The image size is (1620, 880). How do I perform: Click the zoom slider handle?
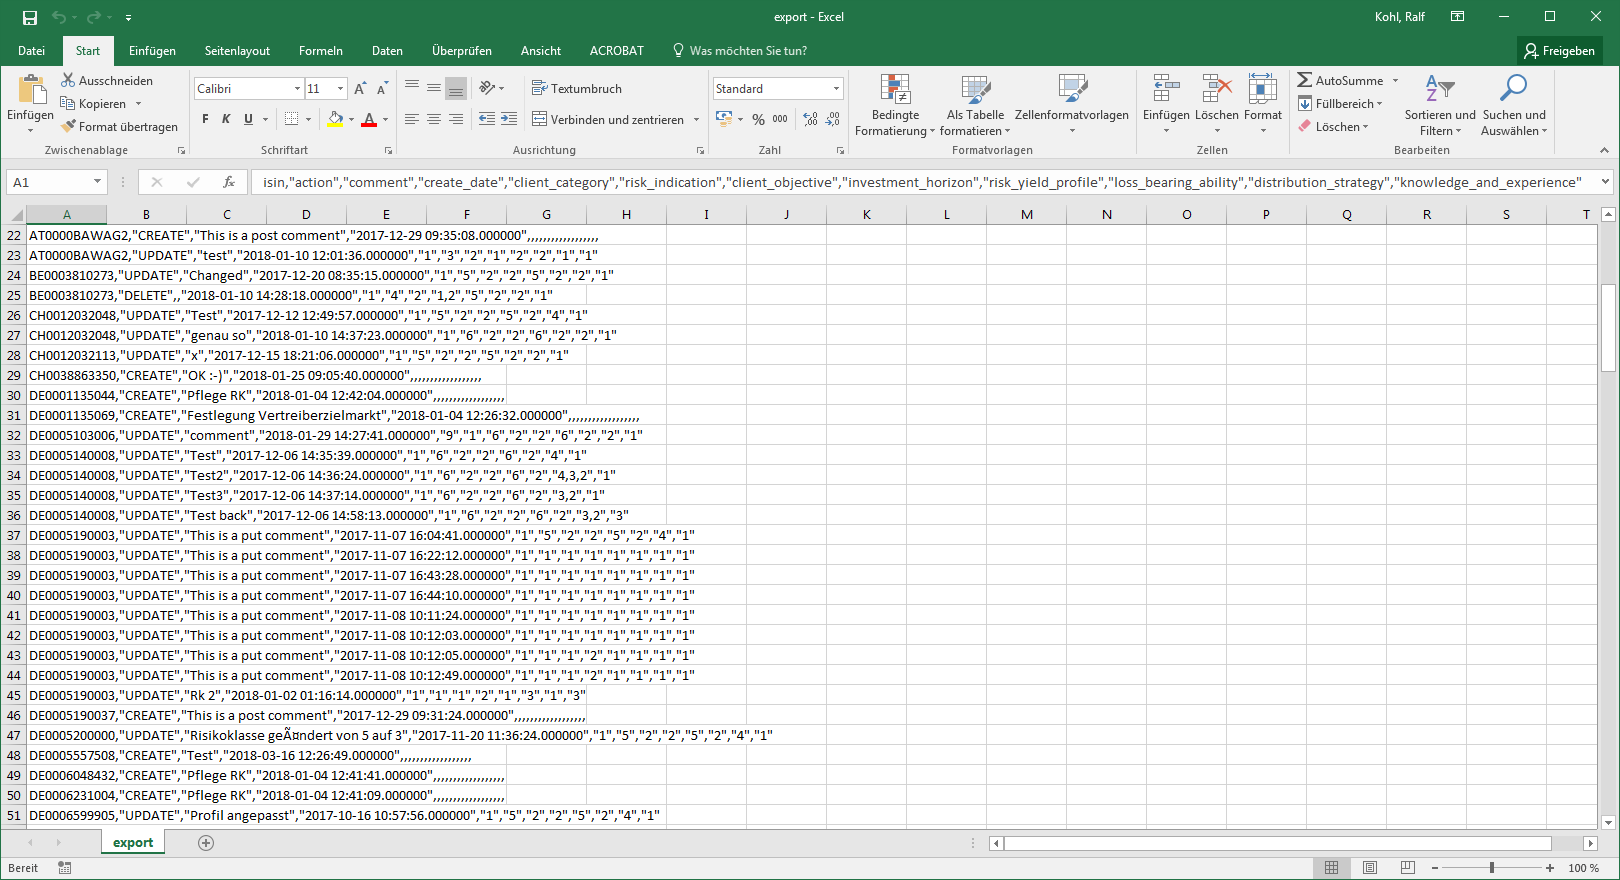point(1492,868)
